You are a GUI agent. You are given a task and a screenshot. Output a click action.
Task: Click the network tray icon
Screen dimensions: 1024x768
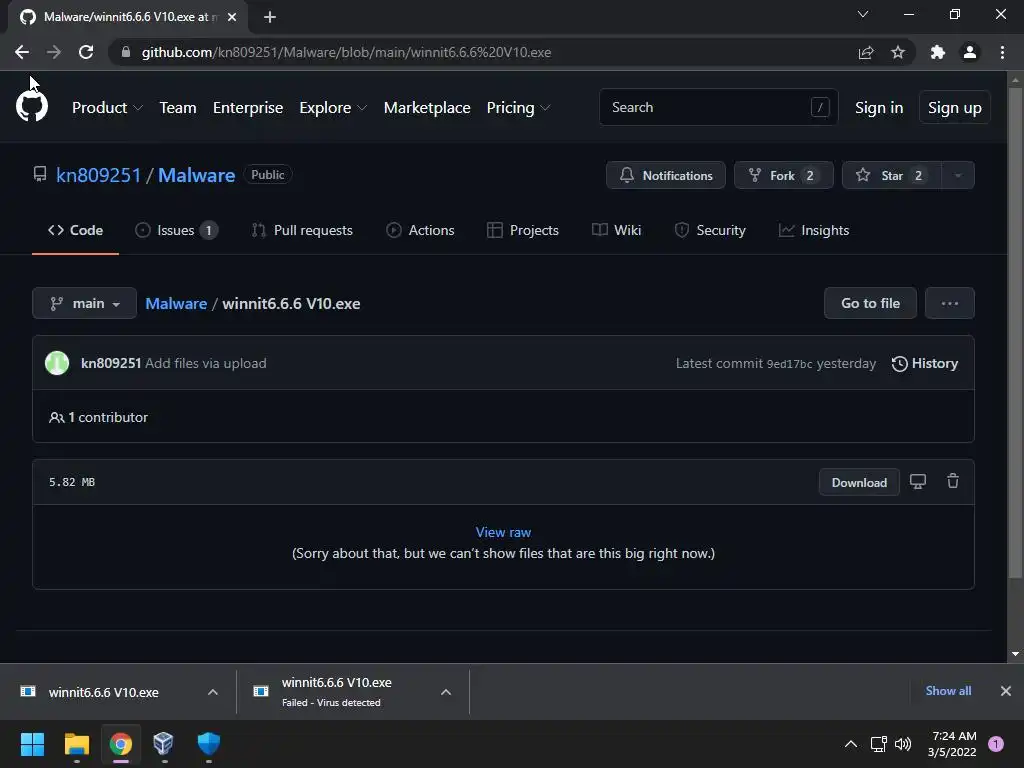[878, 744]
